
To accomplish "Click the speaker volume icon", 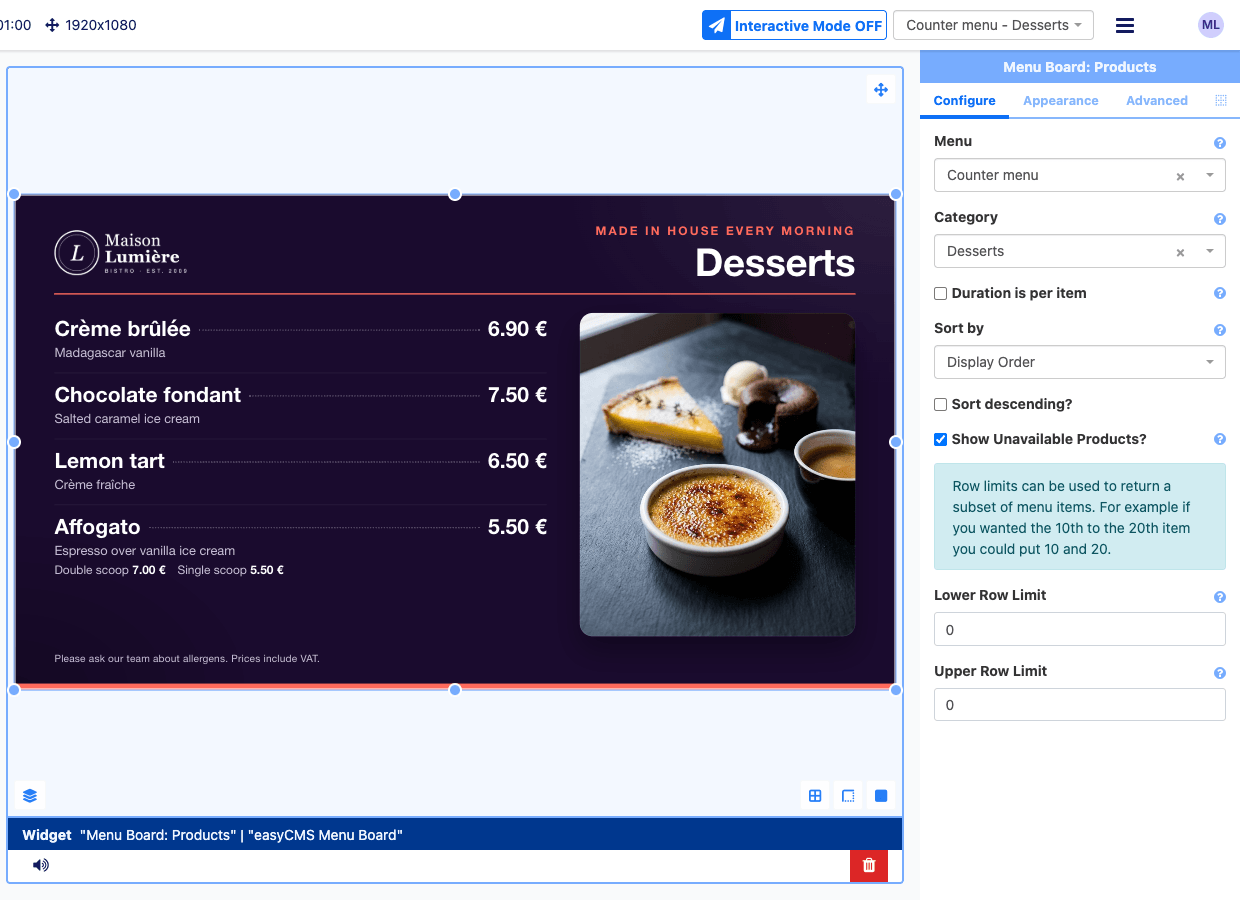I will tap(41, 865).
